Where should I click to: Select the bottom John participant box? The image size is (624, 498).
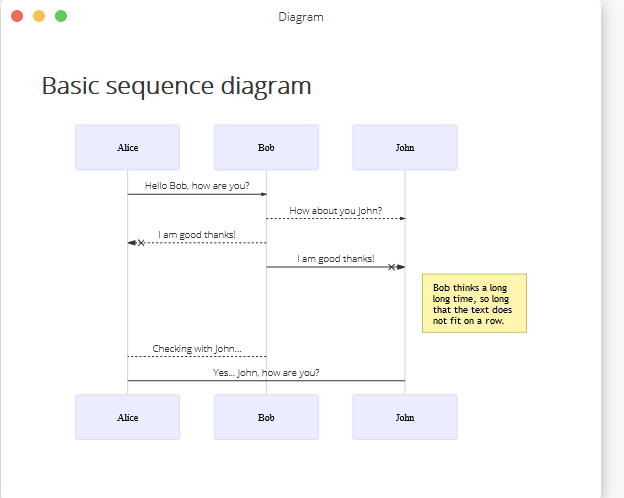[405, 417]
